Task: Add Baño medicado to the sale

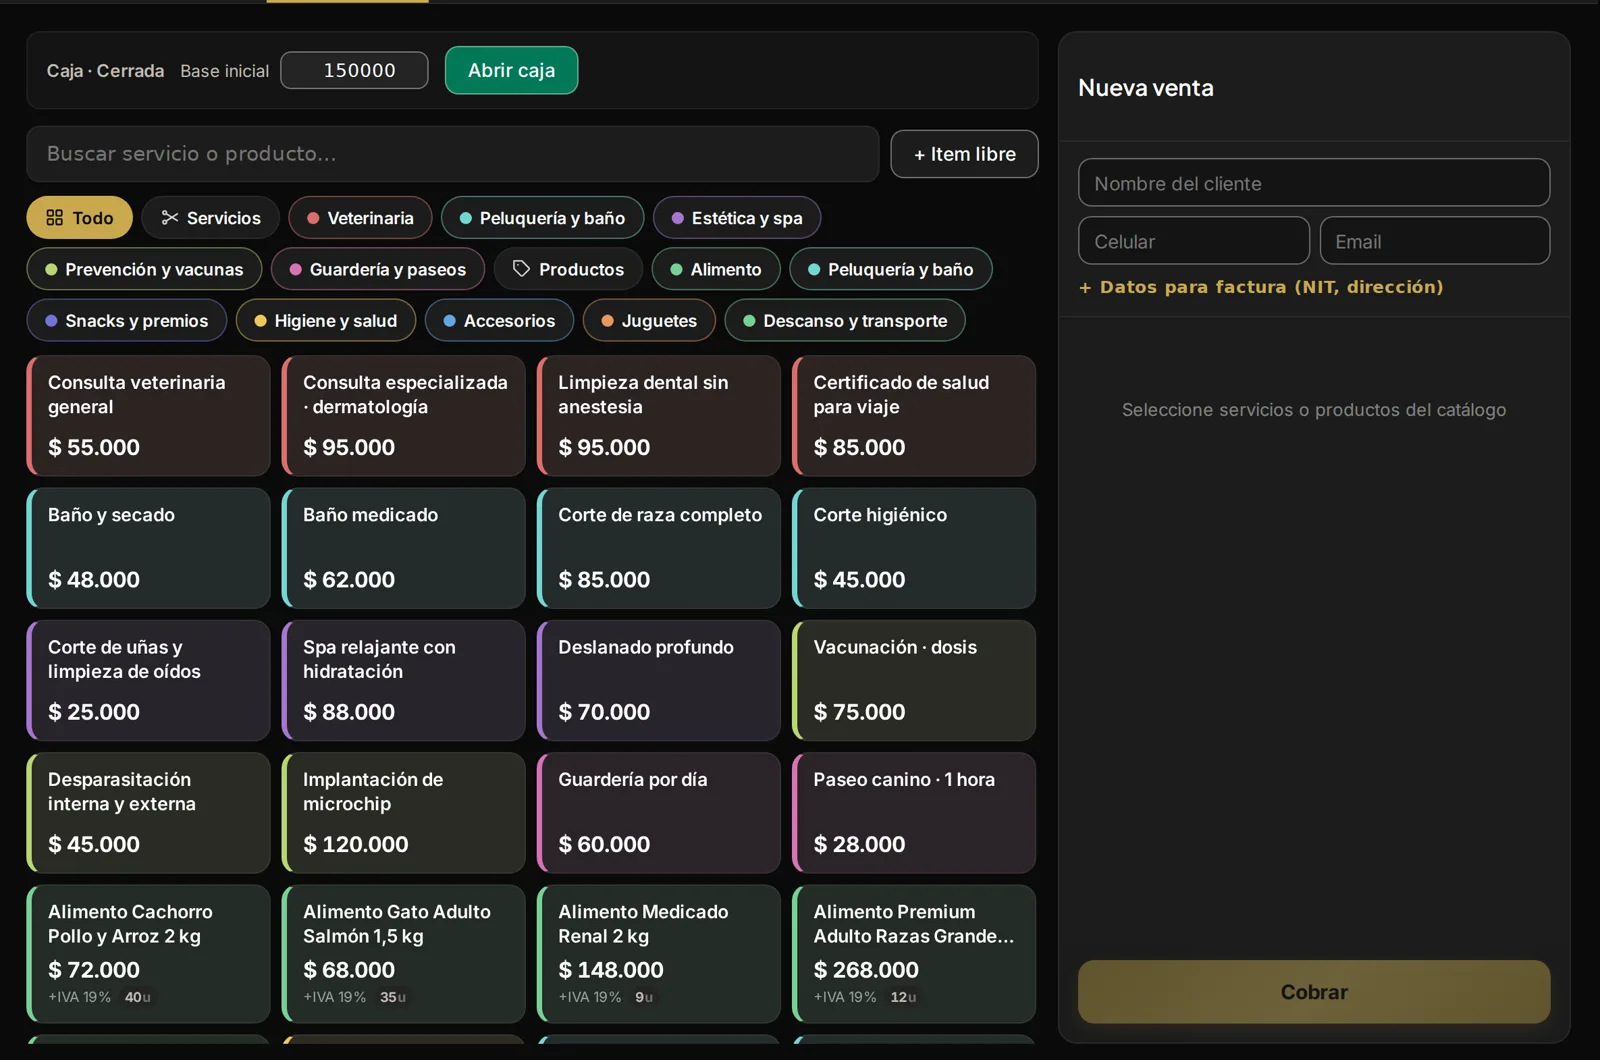Action: tap(403, 548)
